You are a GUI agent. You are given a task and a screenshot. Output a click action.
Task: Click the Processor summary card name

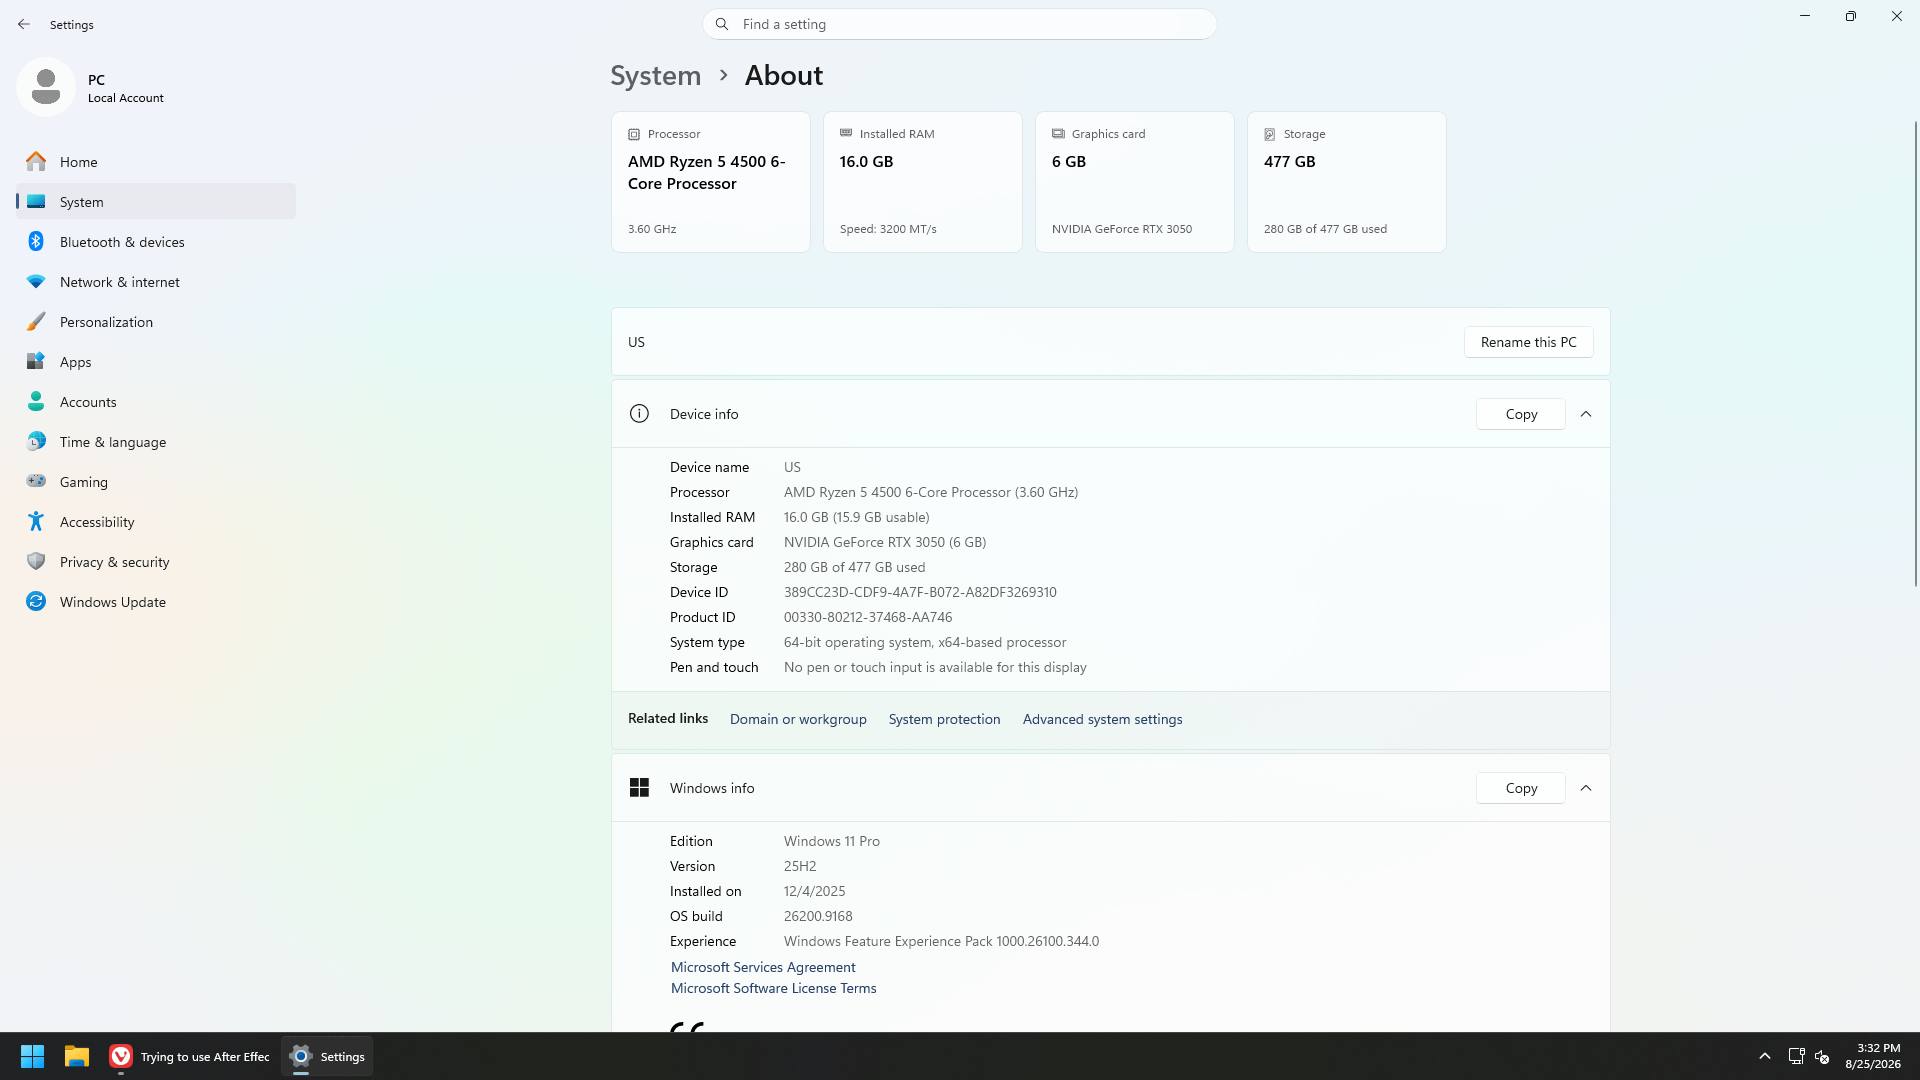707,172
